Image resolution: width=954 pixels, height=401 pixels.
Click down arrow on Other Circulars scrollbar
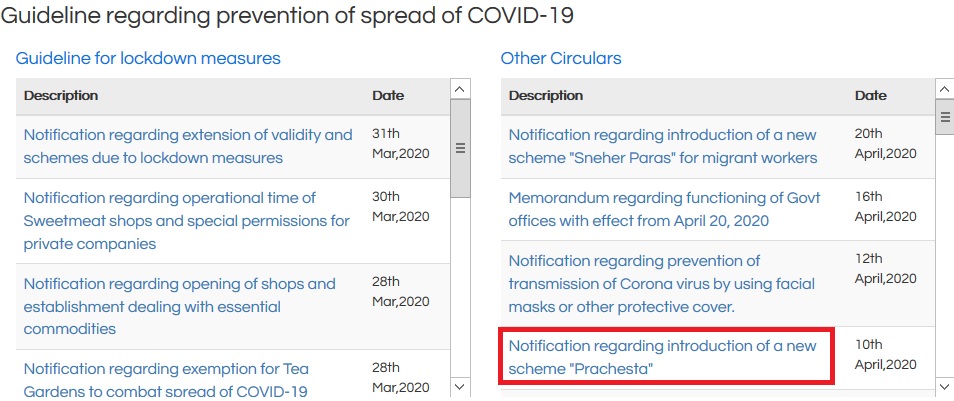[945, 385]
